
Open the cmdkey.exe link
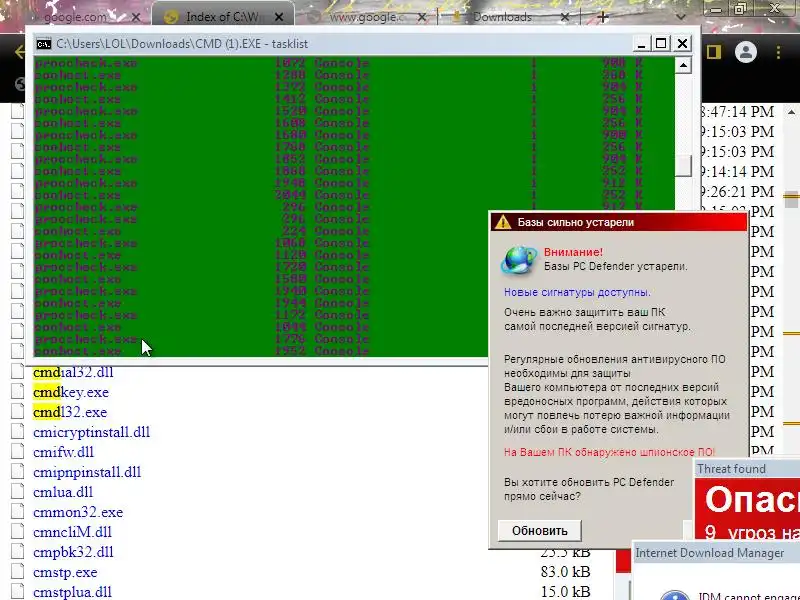pyautogui.click(x=71, y=392)
